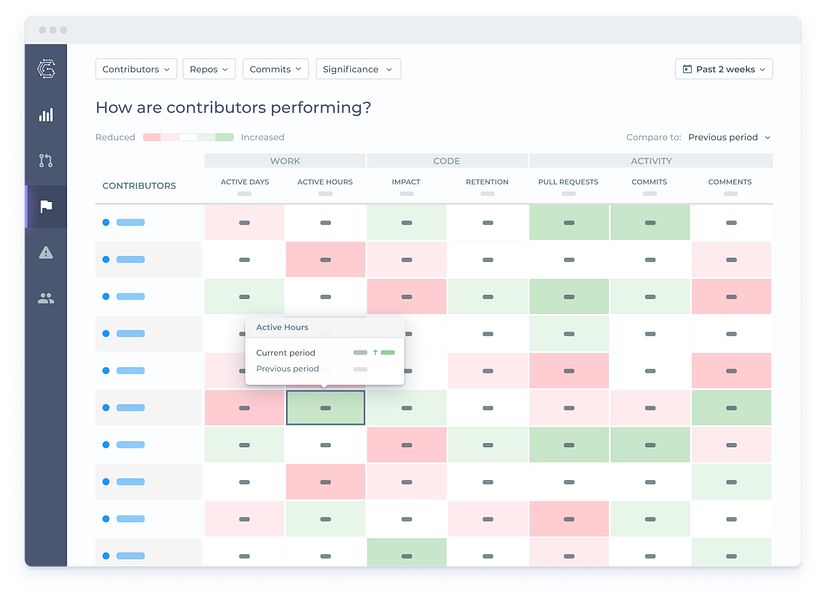Expand the Repos filter dropdown
Screen dimensions: 826x600
(209, 69)
